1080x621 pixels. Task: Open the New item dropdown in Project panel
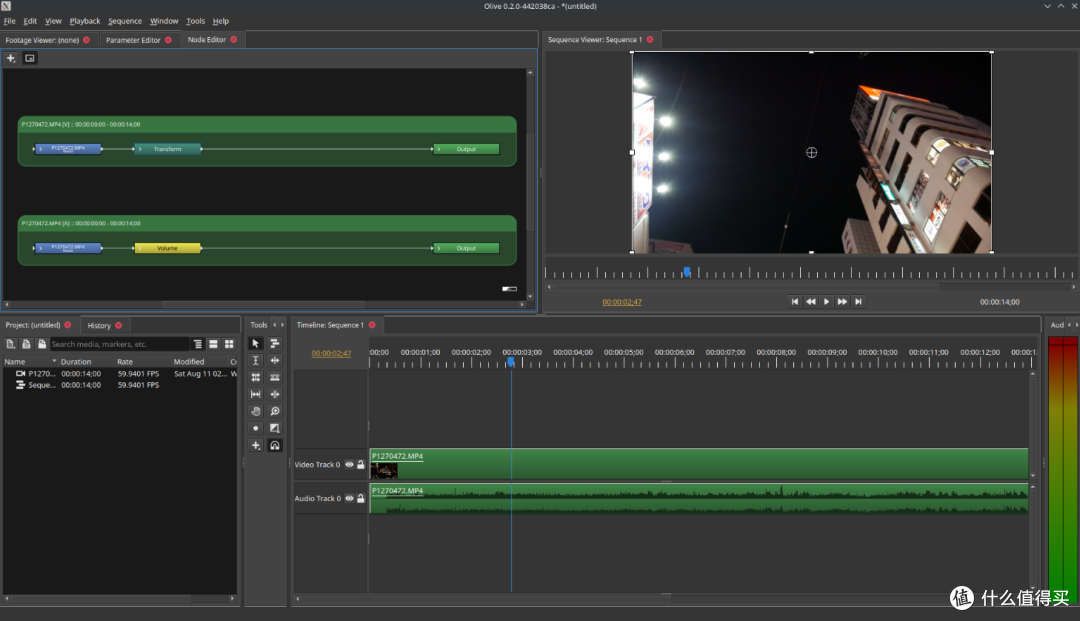10,344
